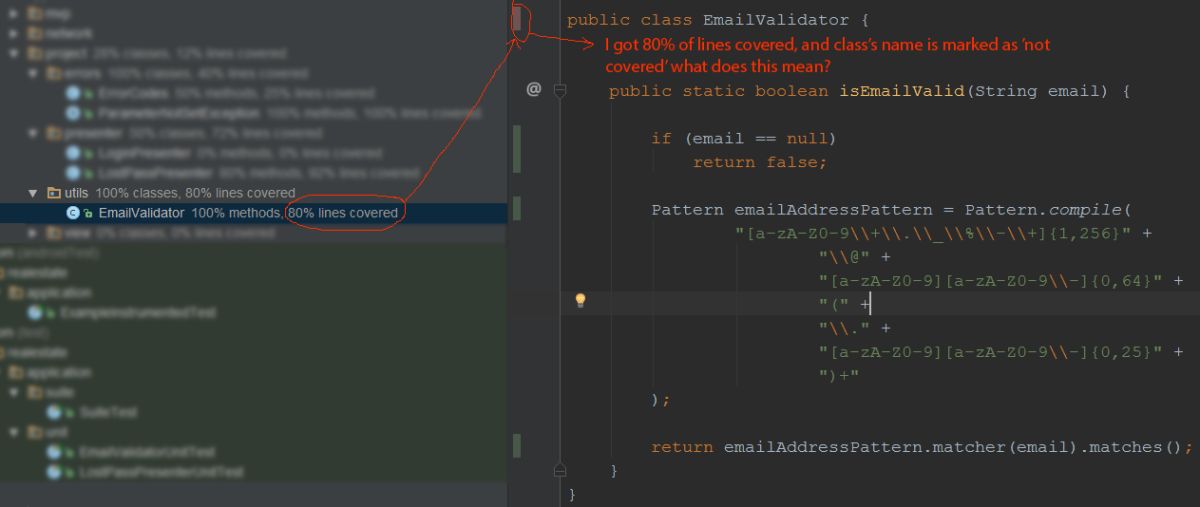
Task: Click green coverage marker beside Pattern.compile line
Action: click(x=516, y=208)
